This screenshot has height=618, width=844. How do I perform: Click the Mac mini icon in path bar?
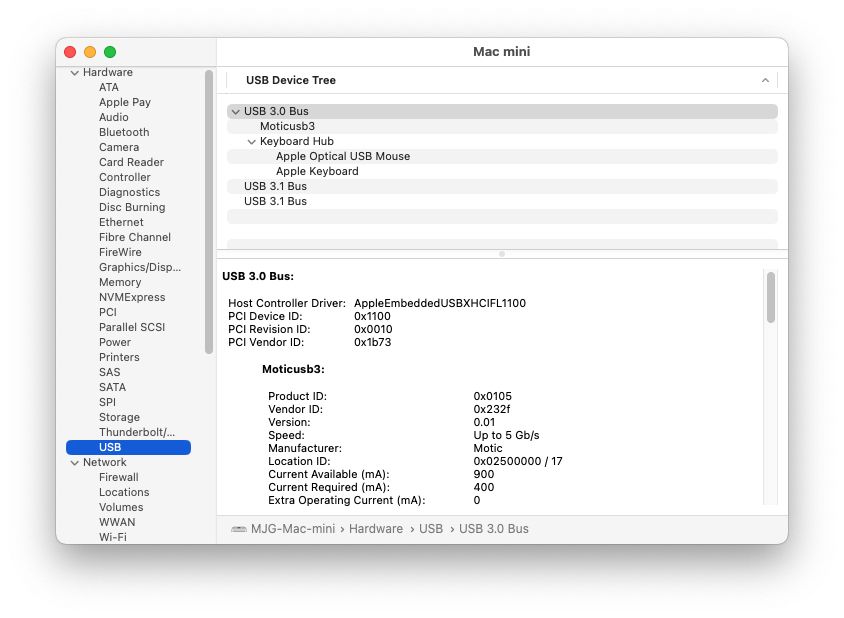click(238, 529)
